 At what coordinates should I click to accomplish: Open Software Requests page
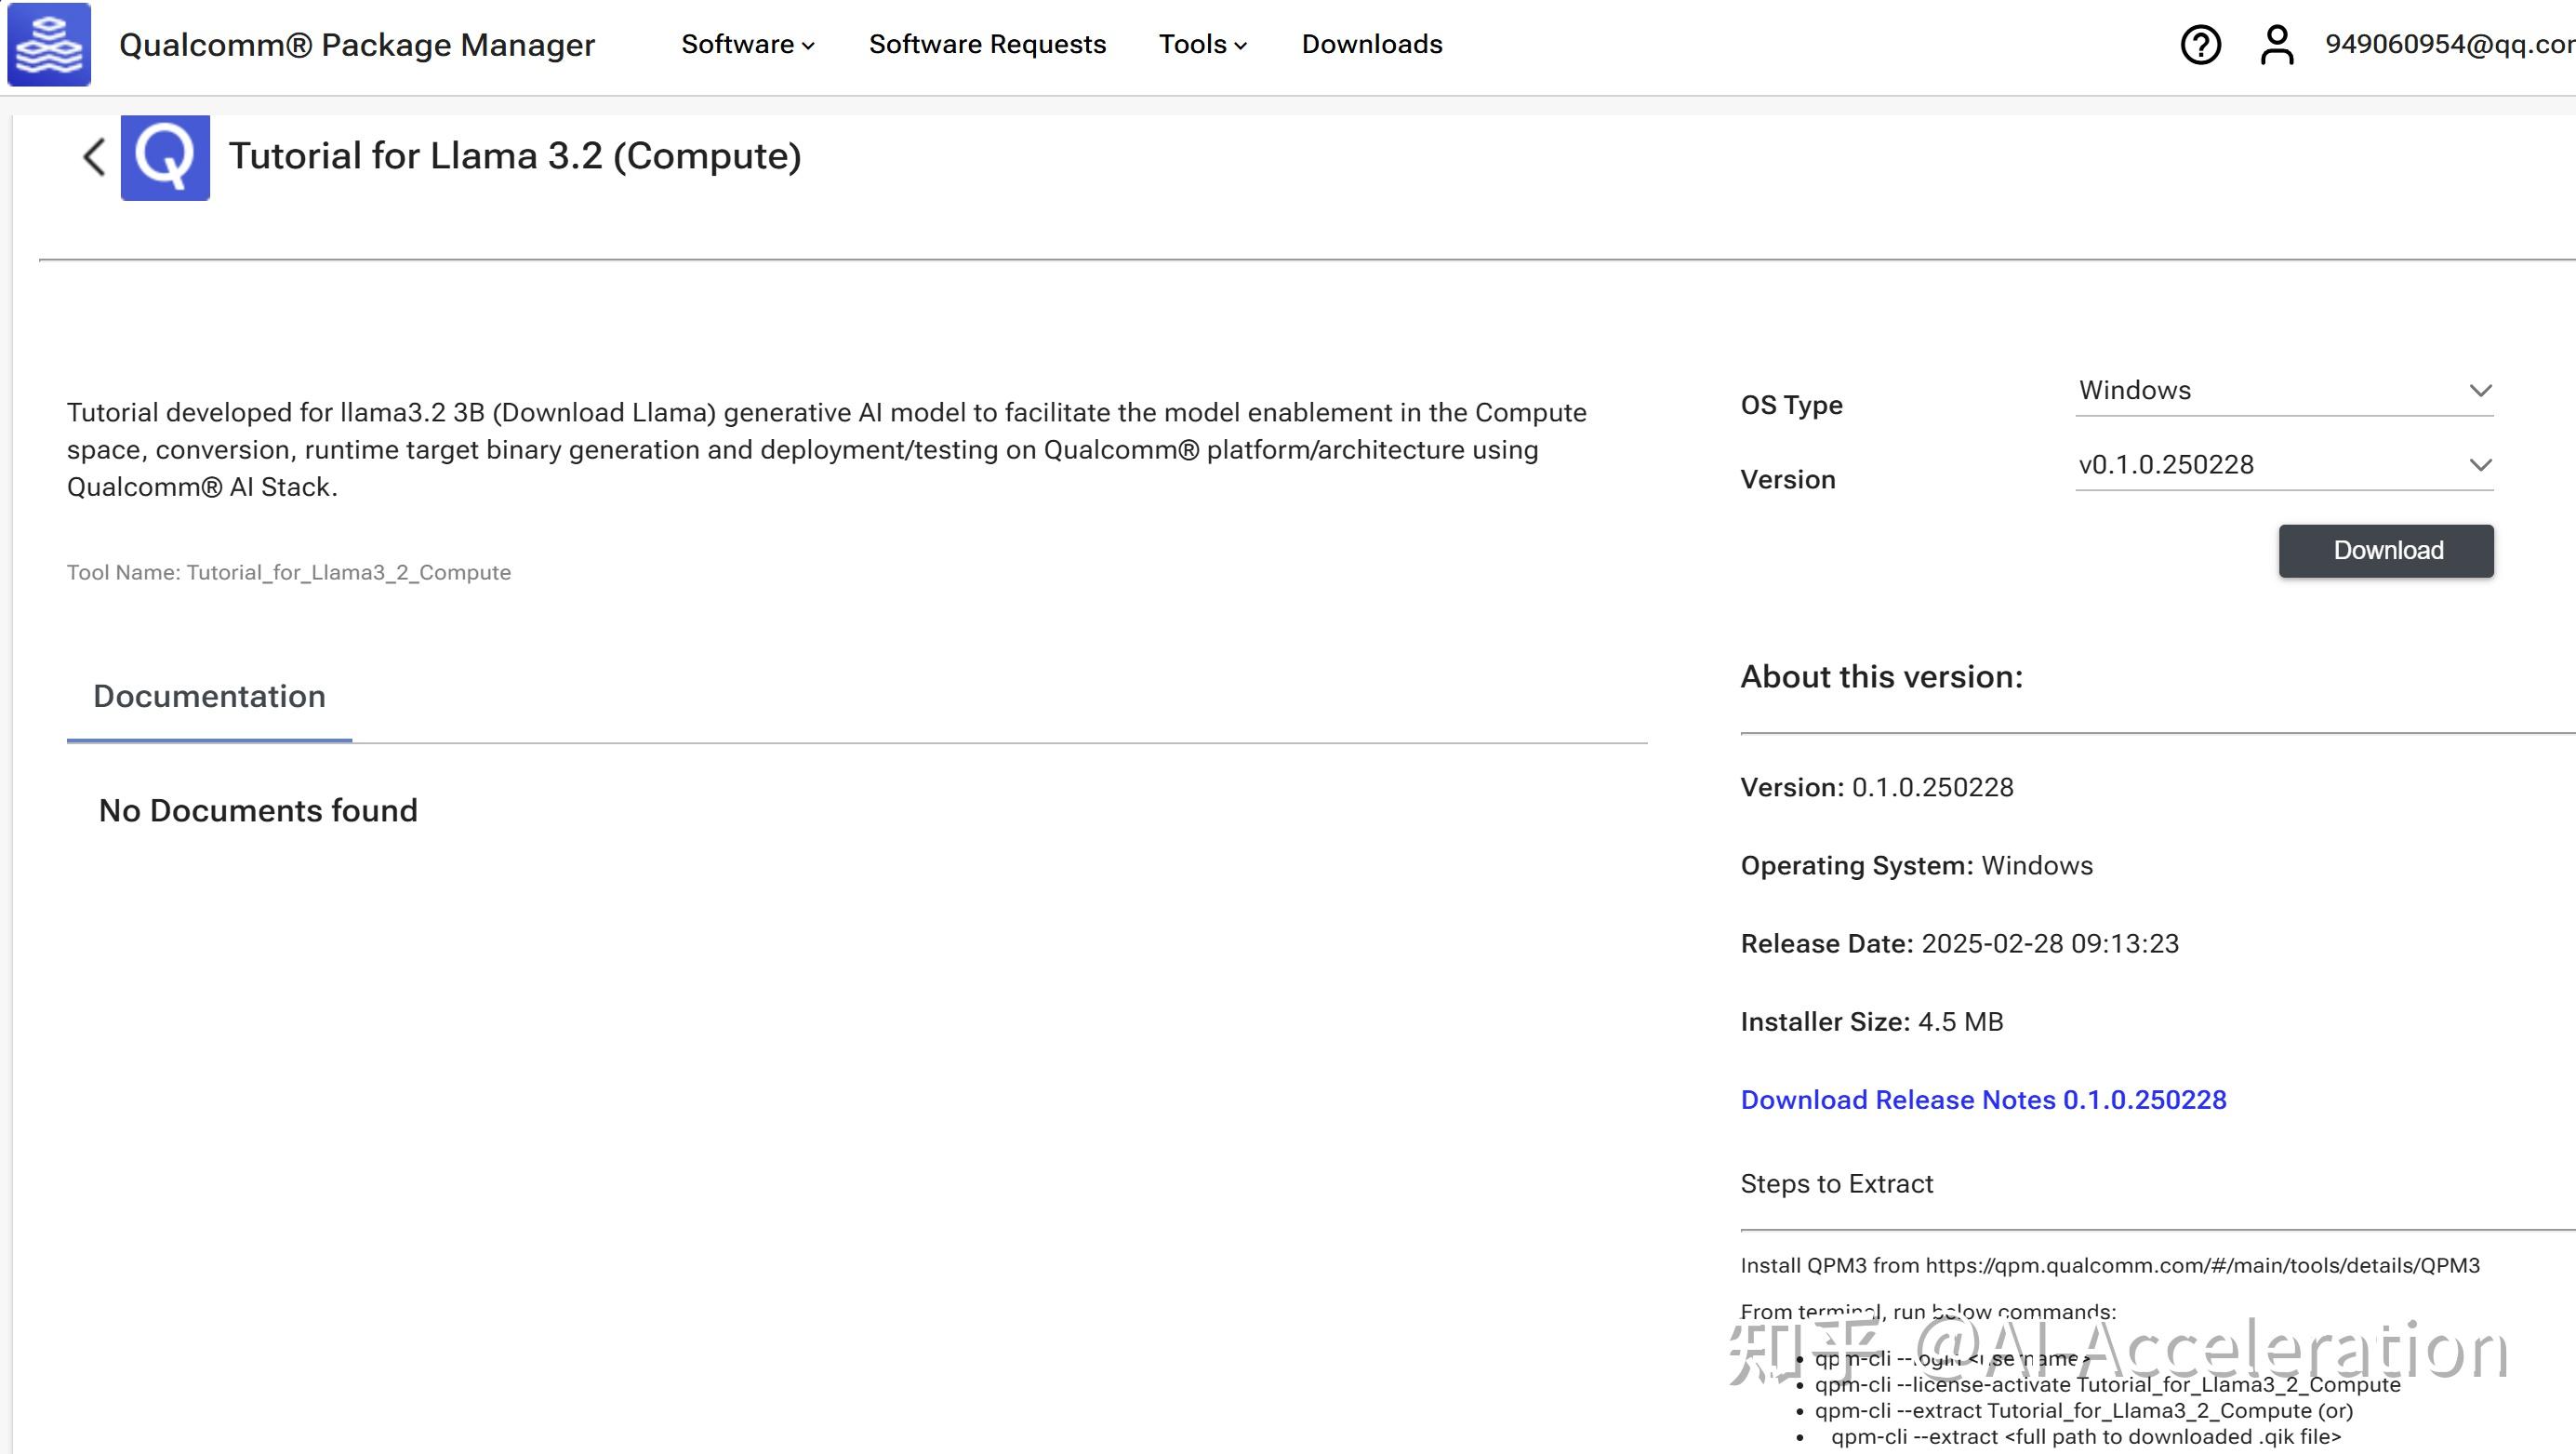(987, 45)
